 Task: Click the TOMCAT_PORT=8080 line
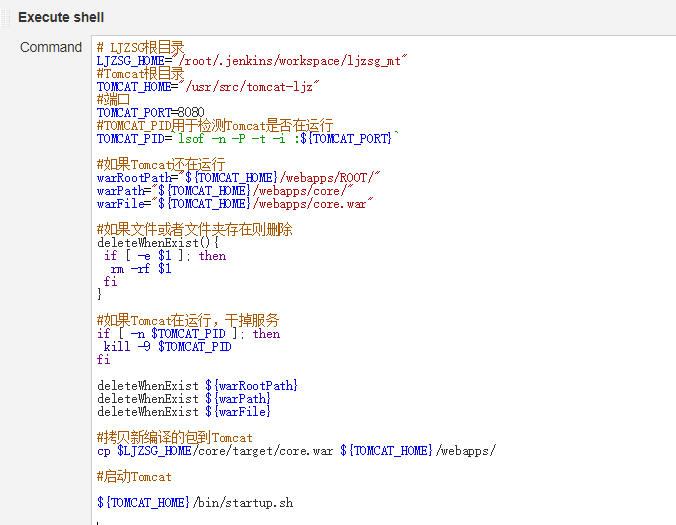[x=150, y=112]
